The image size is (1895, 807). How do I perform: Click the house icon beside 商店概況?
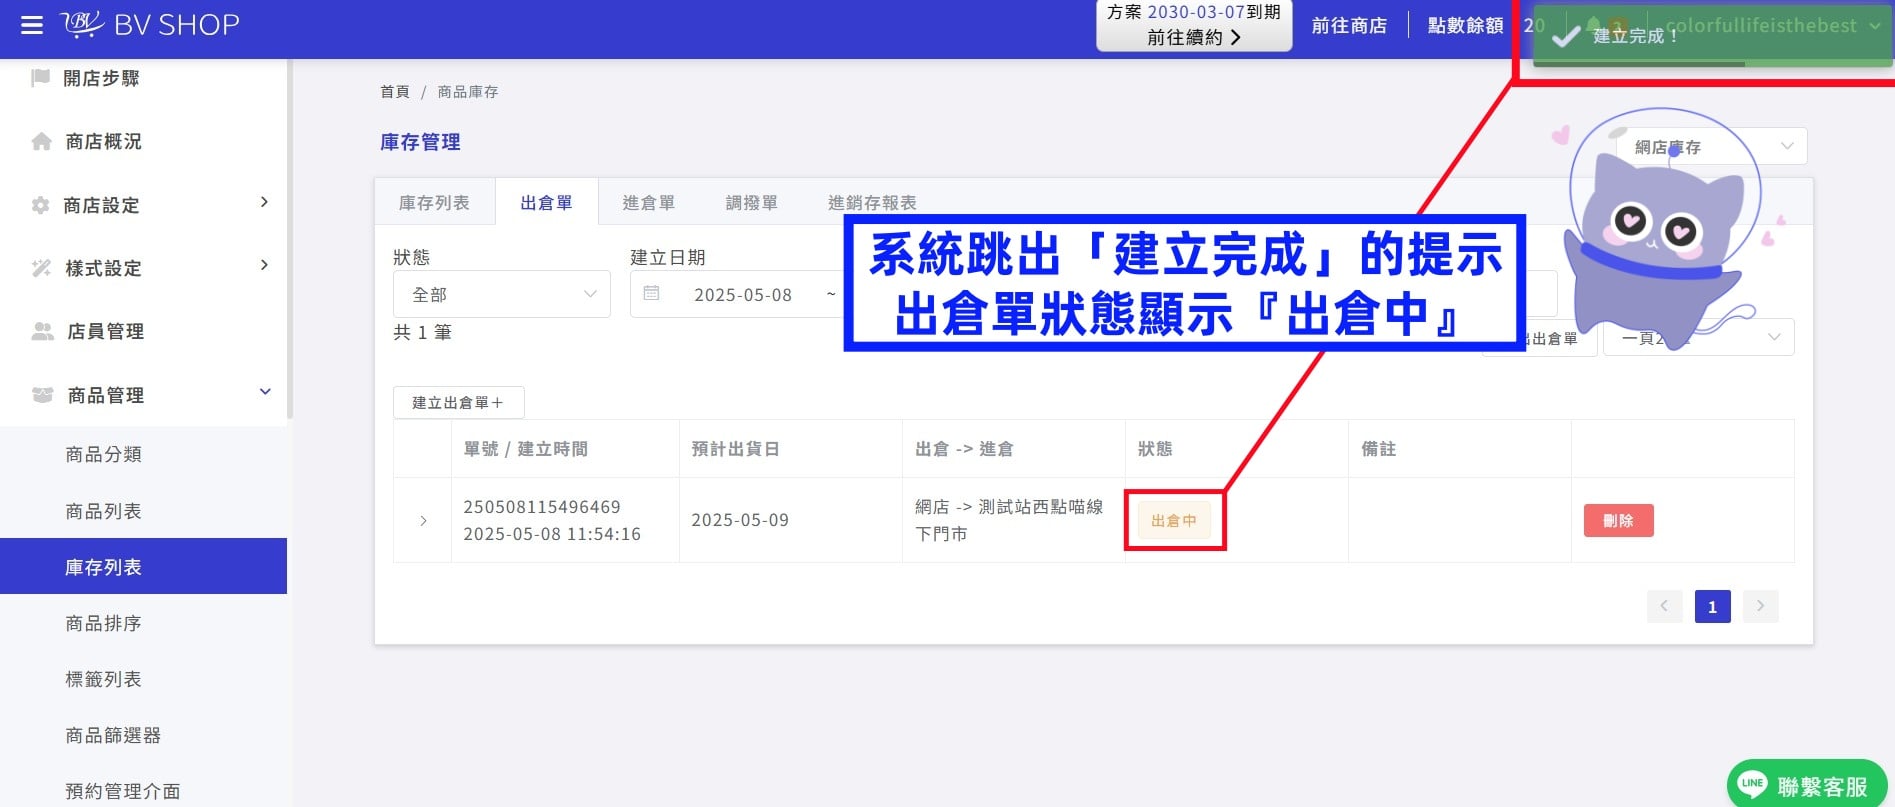coord(41,141)
